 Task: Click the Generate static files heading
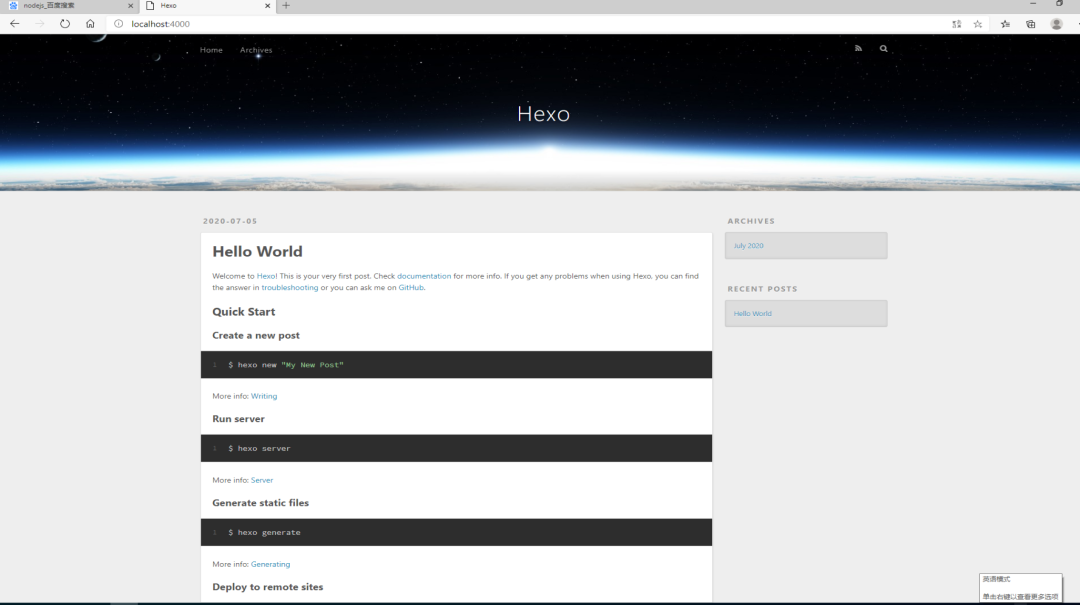pos(260,503)
